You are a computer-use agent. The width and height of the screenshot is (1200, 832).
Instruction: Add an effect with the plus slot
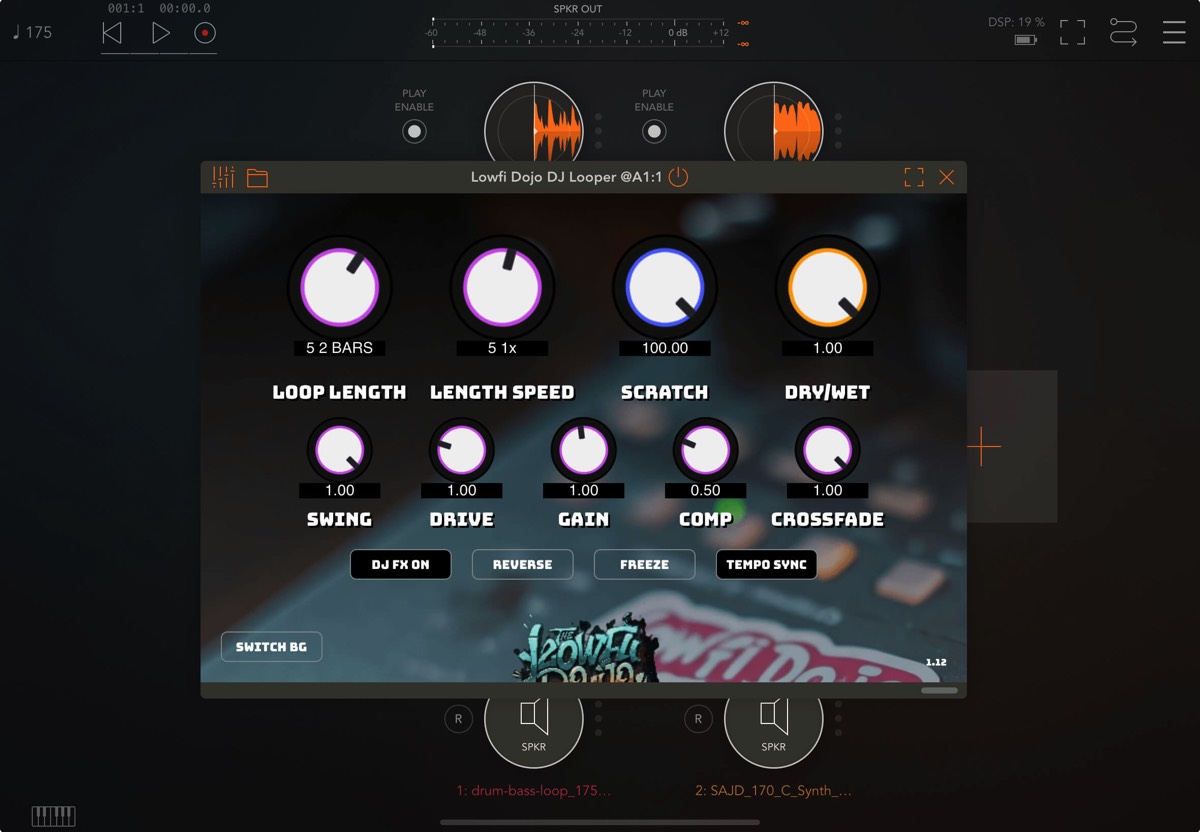983,446
